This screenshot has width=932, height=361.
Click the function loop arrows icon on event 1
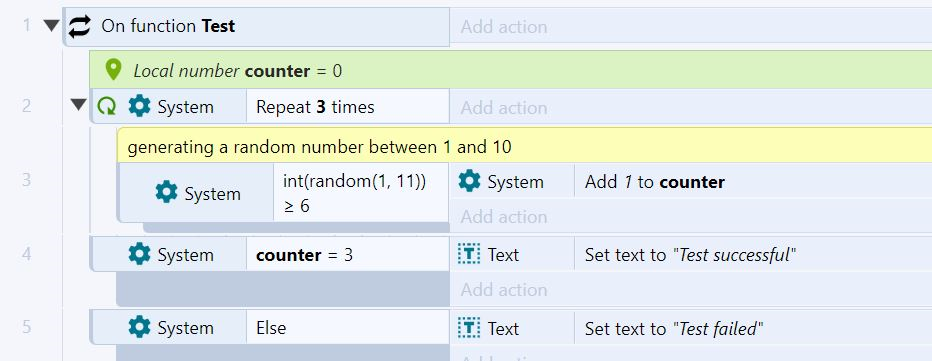[x=80, y=26]
